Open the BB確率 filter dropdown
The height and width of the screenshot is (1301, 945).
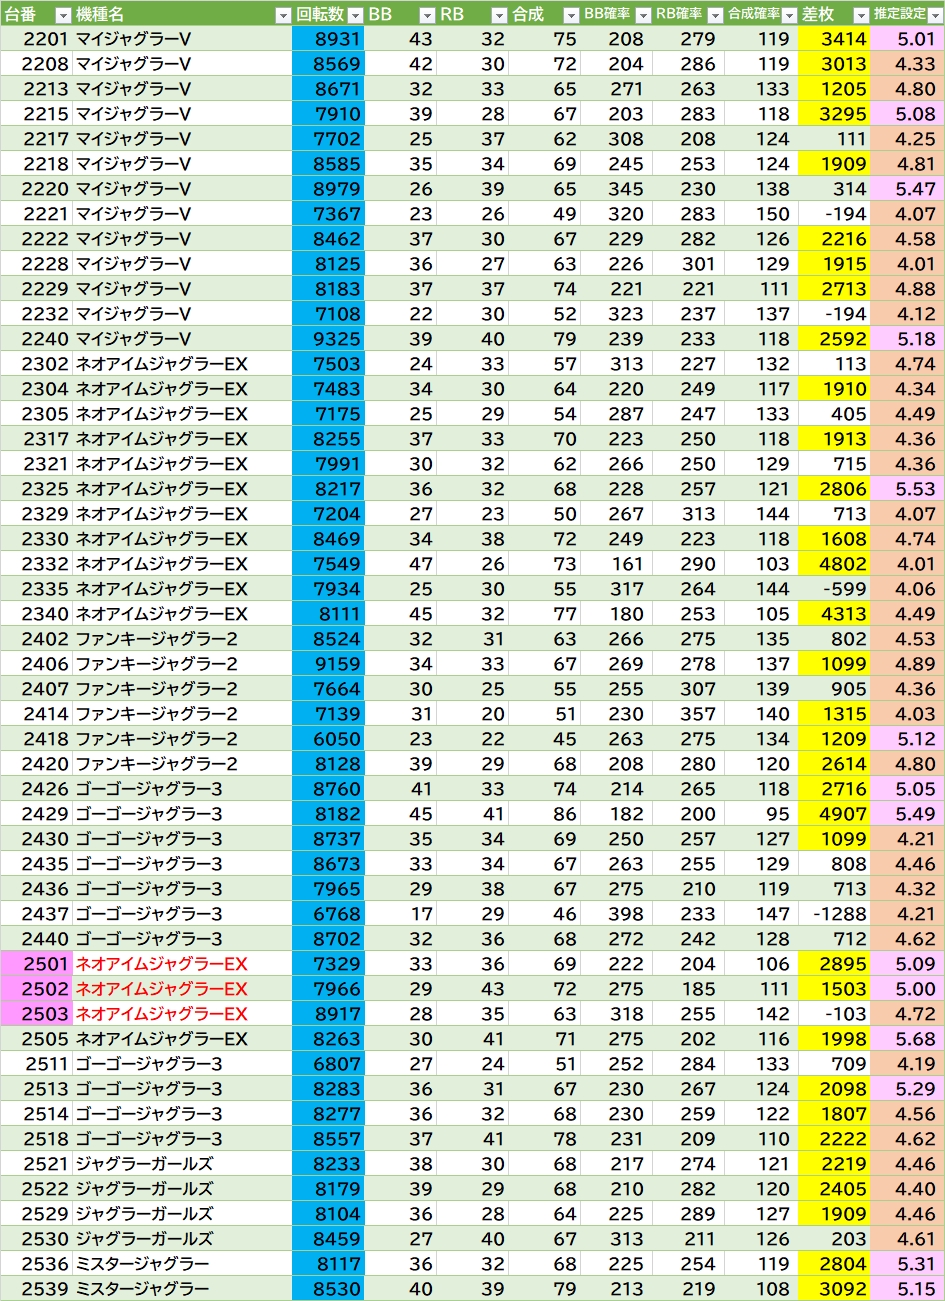coord(643,15)
